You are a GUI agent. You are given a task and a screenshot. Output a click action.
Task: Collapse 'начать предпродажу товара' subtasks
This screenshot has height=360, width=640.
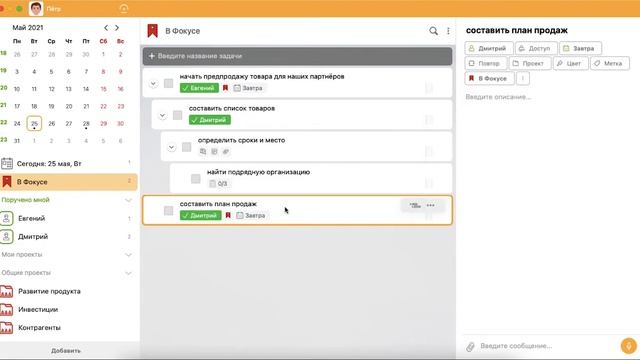153,83
